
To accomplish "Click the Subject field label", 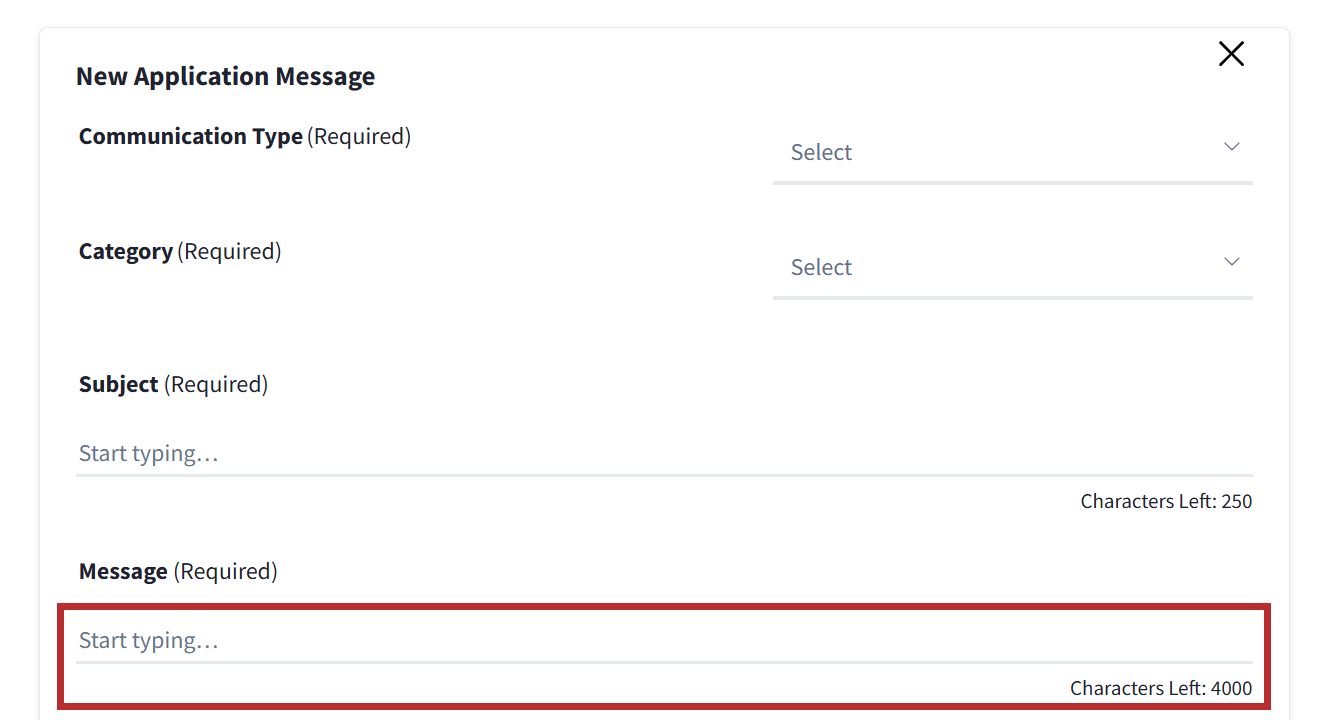I will click(x=119, y=385).
